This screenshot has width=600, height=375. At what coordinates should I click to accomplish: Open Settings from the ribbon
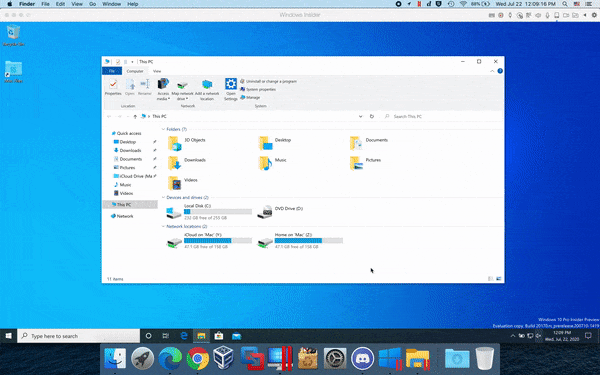(231, 89)
